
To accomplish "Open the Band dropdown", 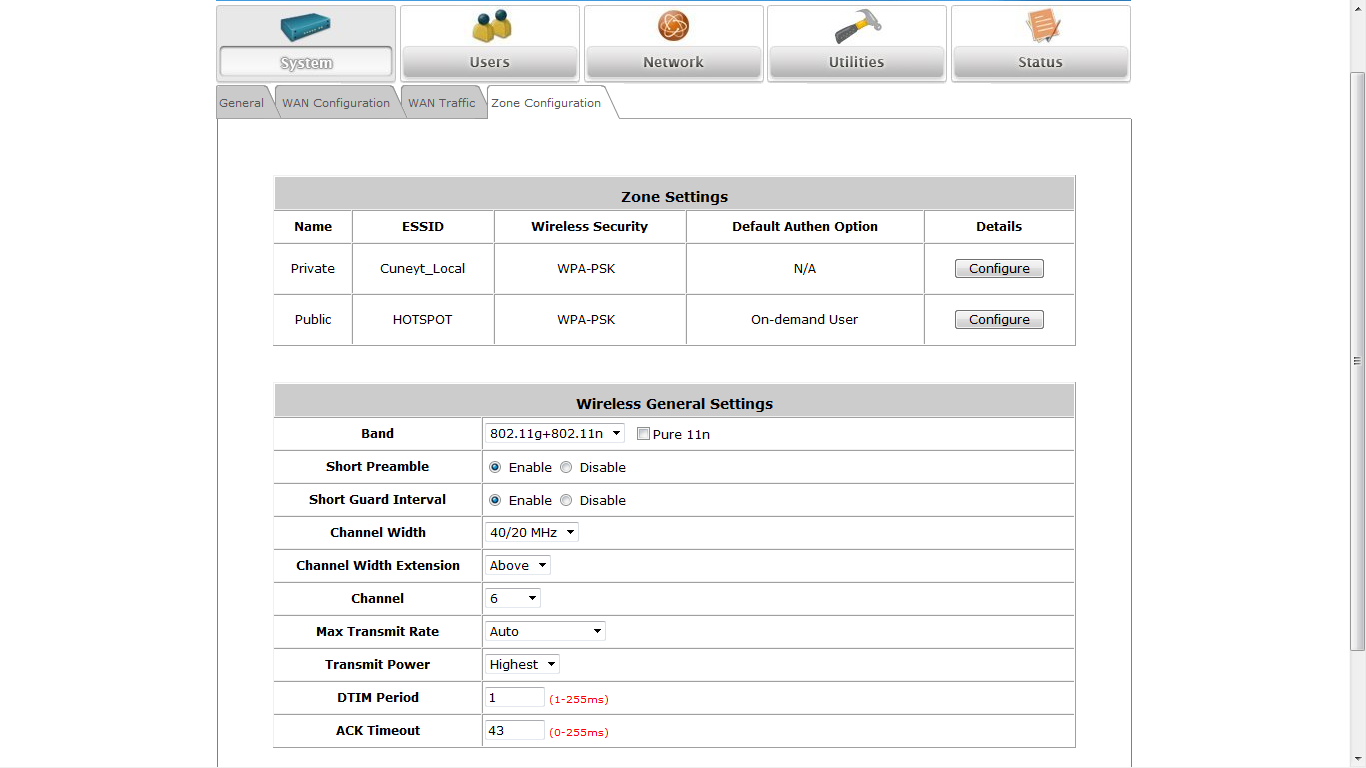I will 555,434.
